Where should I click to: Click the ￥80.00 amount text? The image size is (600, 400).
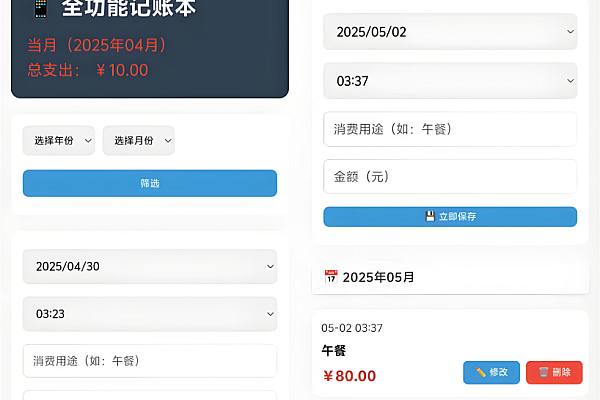click(x=349, y=376)
